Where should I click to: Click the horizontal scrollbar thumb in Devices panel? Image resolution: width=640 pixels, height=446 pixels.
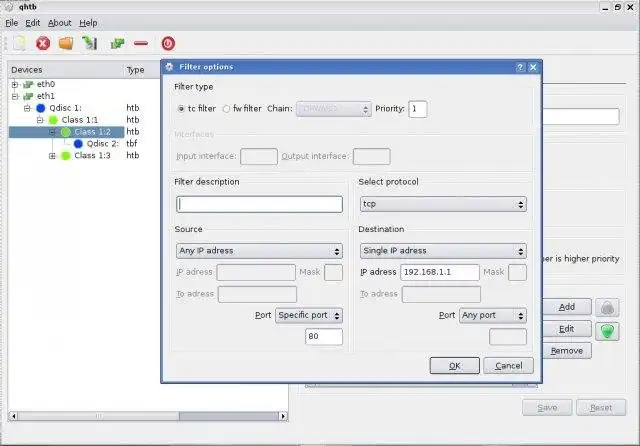(x=98, y=416)
